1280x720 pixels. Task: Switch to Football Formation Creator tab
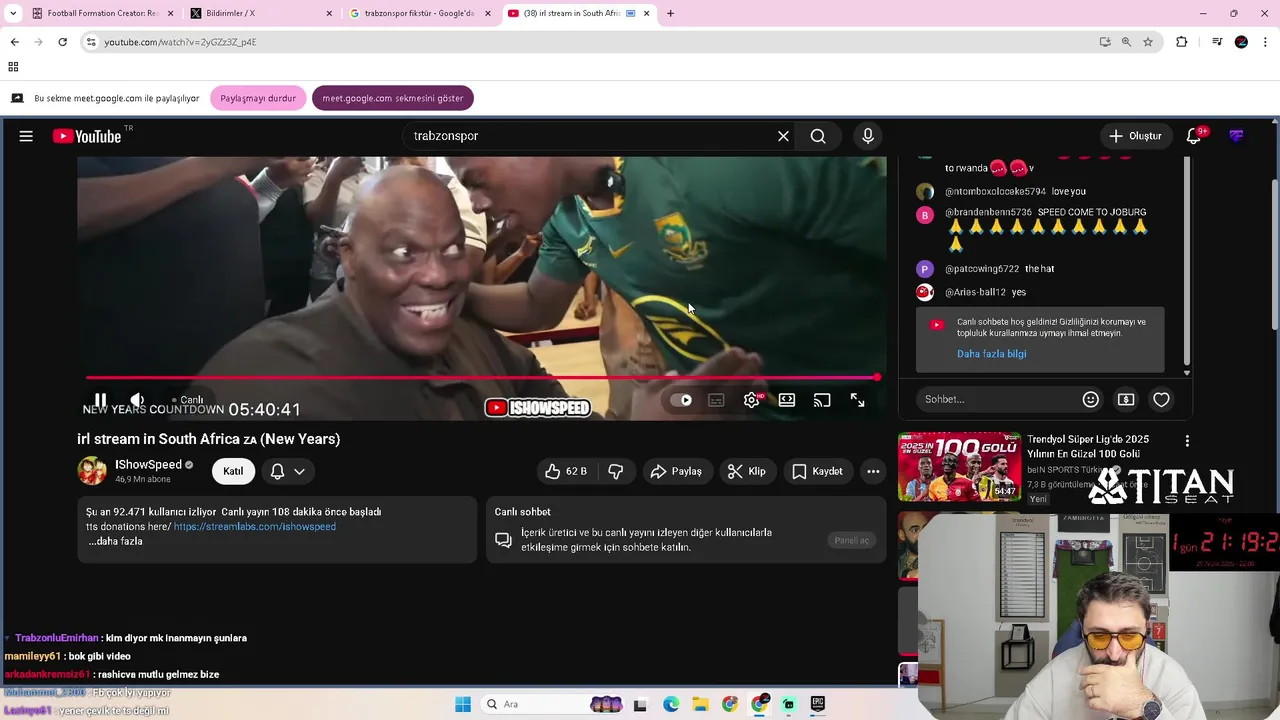pos(102,13)
